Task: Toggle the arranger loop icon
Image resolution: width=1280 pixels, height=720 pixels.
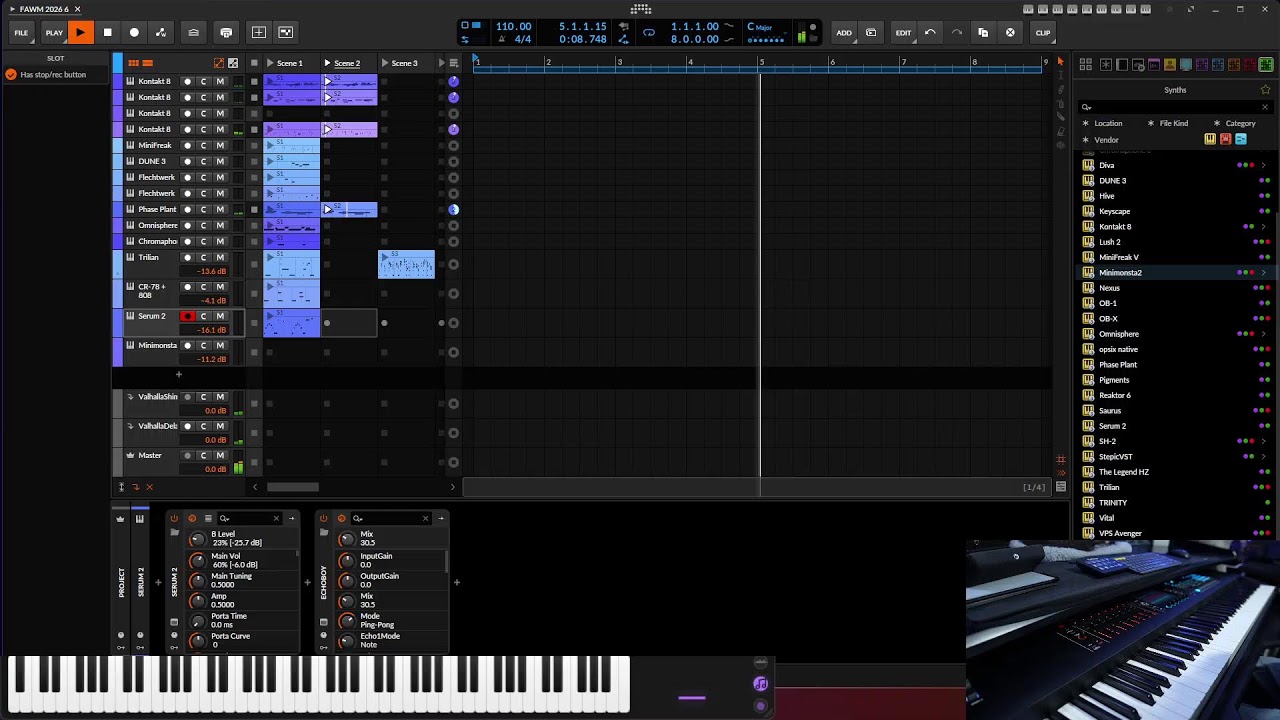Action: tap(649, 33)
